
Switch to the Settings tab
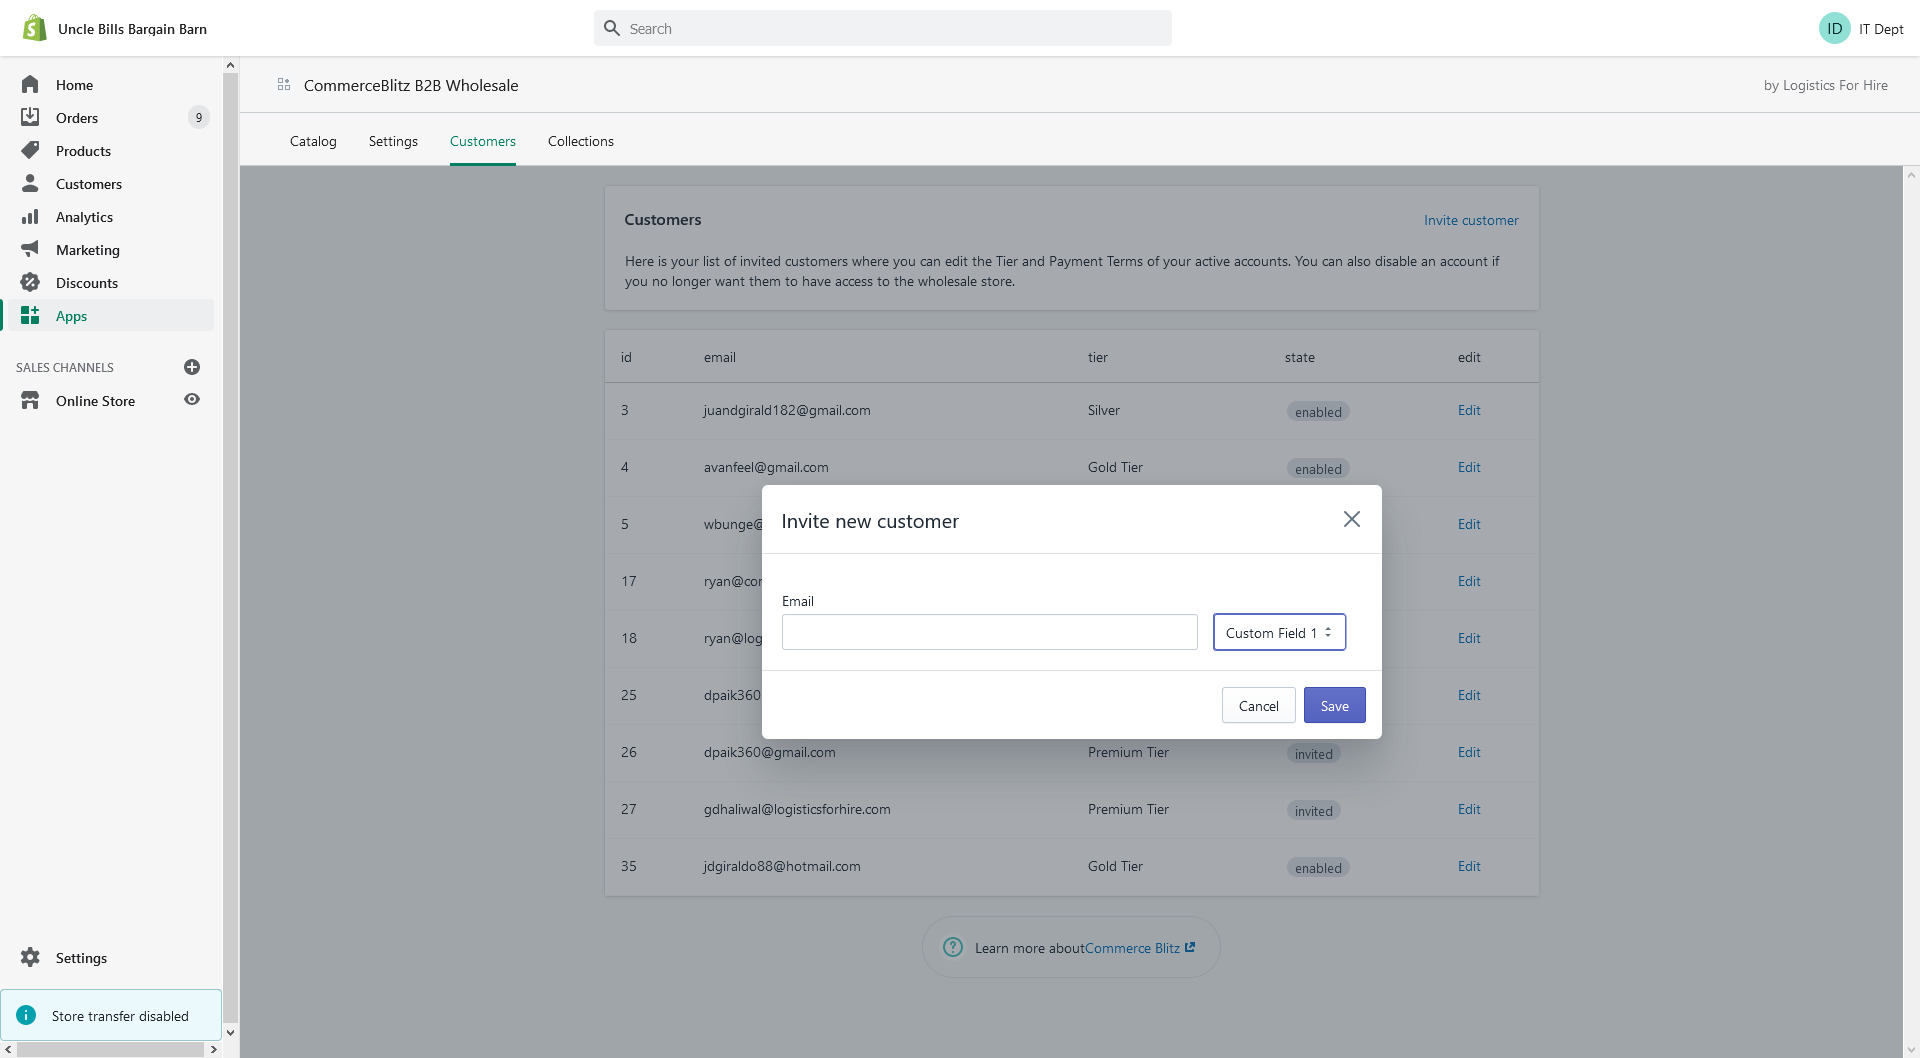point(393,141)
